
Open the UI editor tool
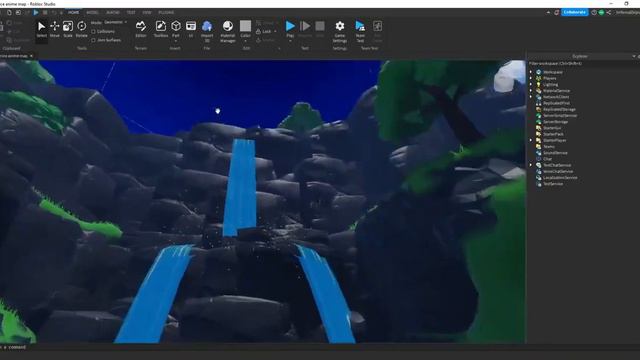(x=191, y=29)
